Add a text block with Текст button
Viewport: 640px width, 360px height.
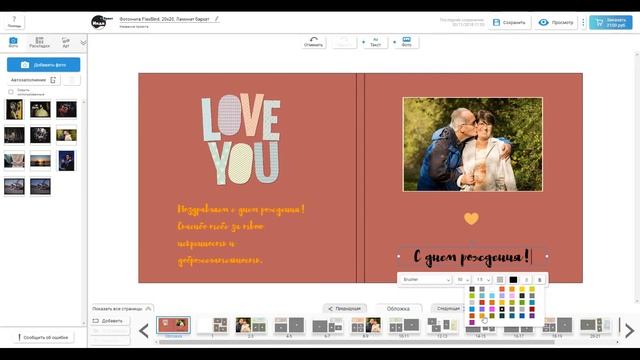pyautogui.click(x=376, y=42)
